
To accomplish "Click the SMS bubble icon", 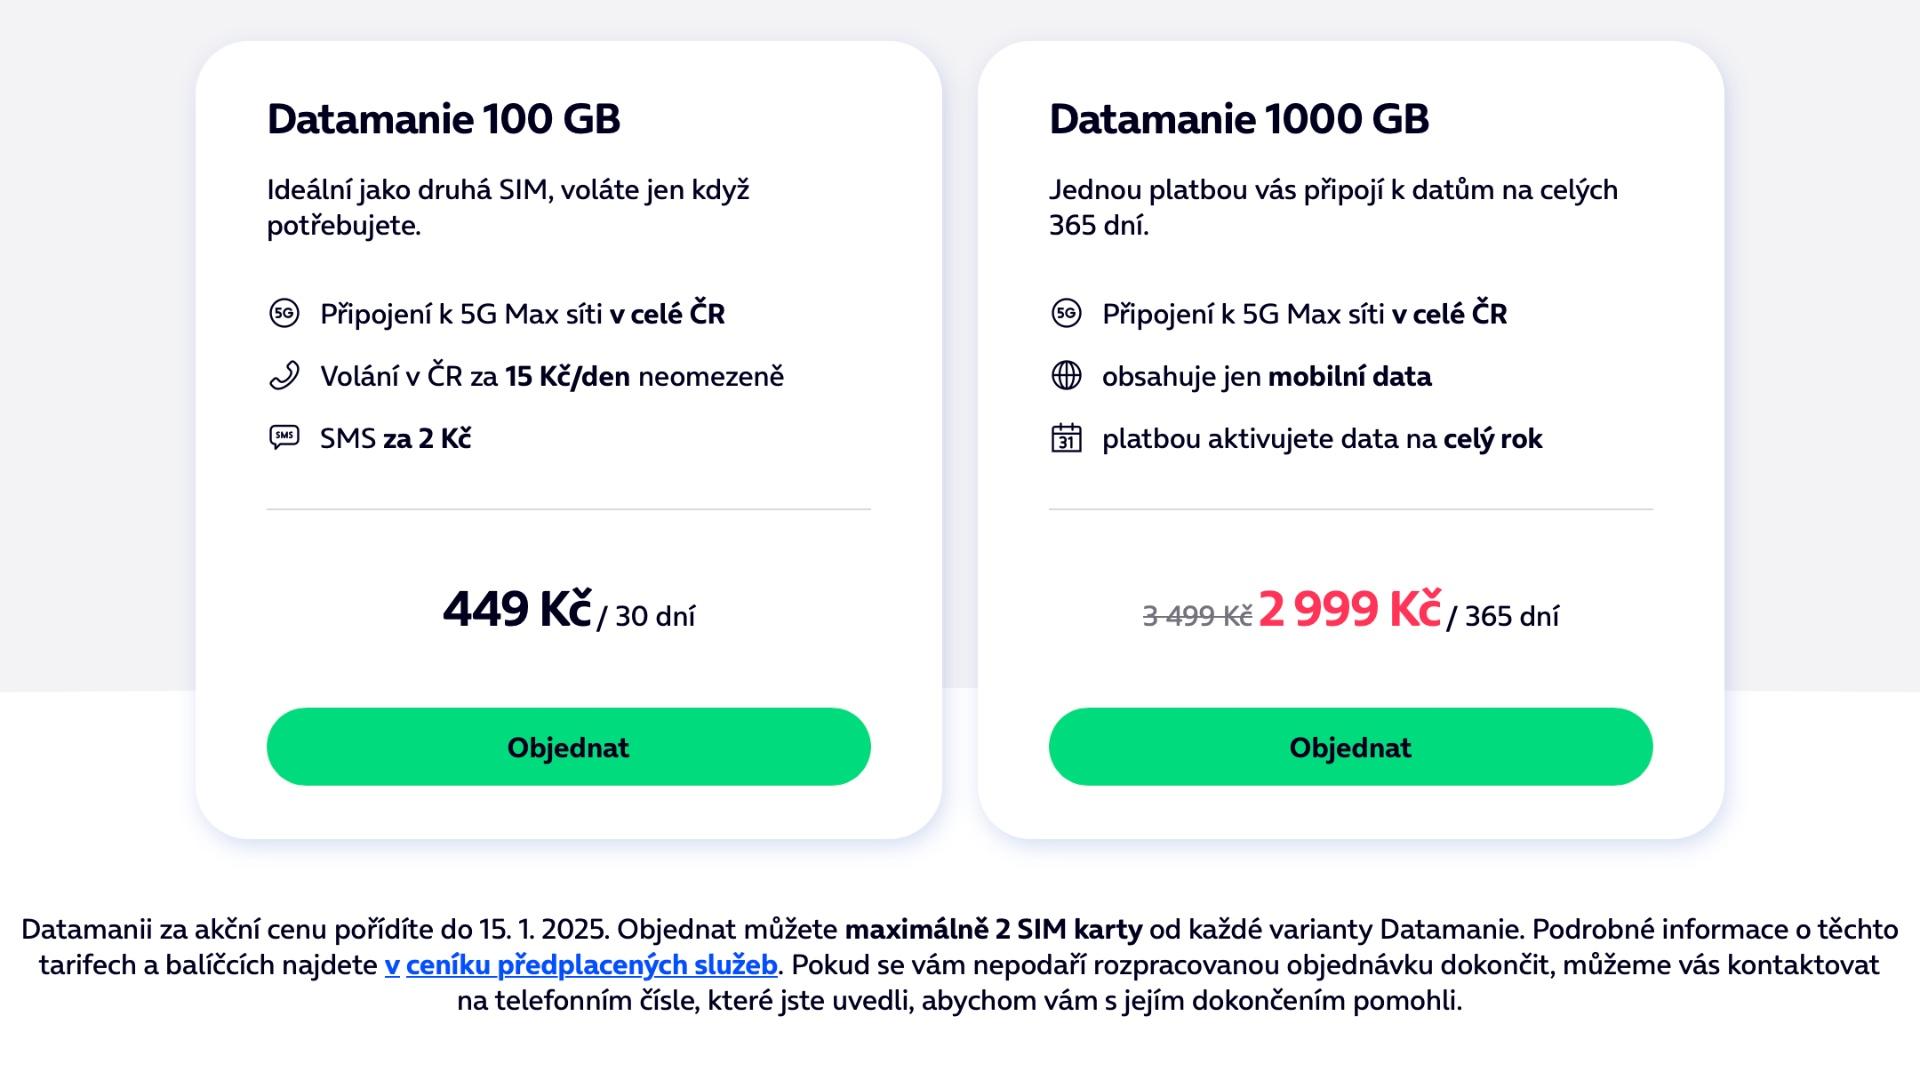I will 284,438.
